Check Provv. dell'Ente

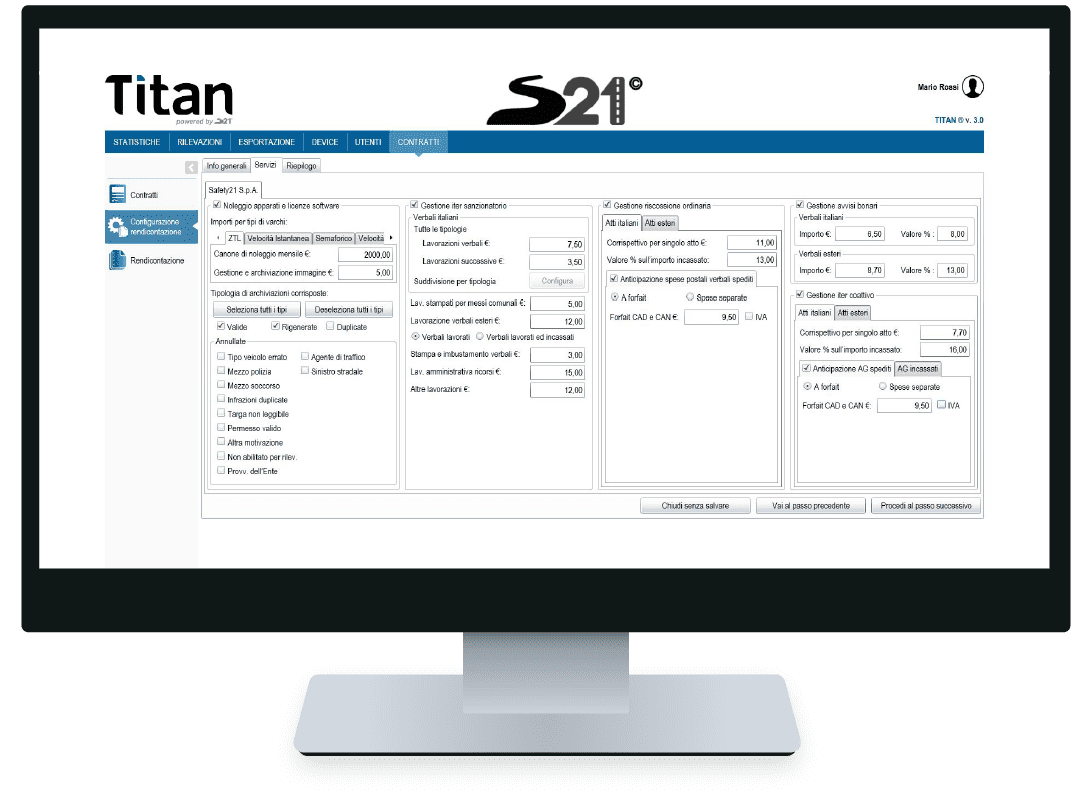point(221,470)
